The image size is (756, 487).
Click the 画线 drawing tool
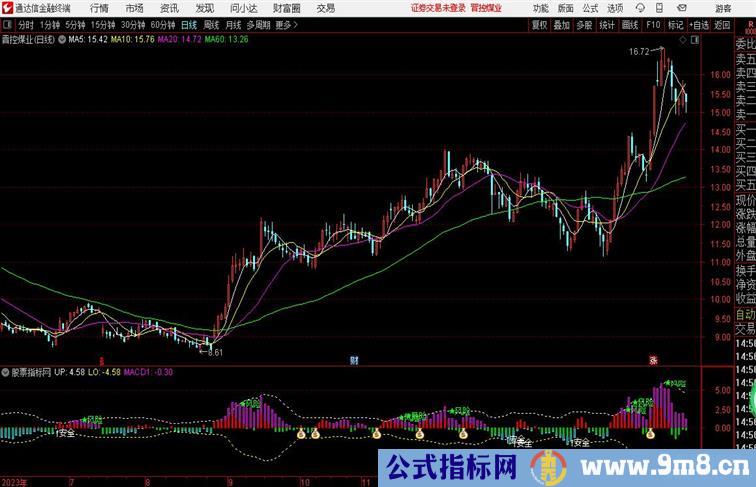(x=630, y=25)
